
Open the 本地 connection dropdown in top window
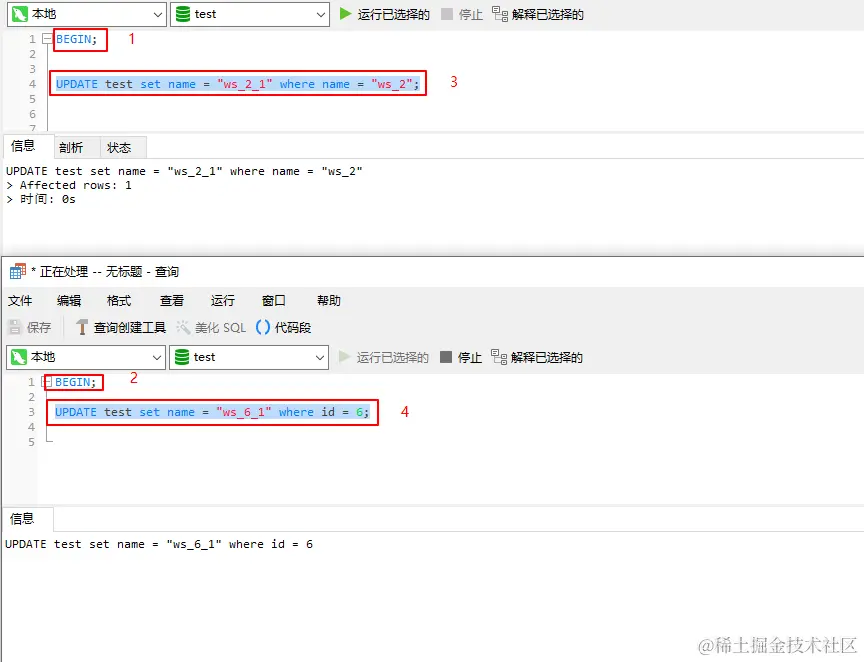coord(87,14)
